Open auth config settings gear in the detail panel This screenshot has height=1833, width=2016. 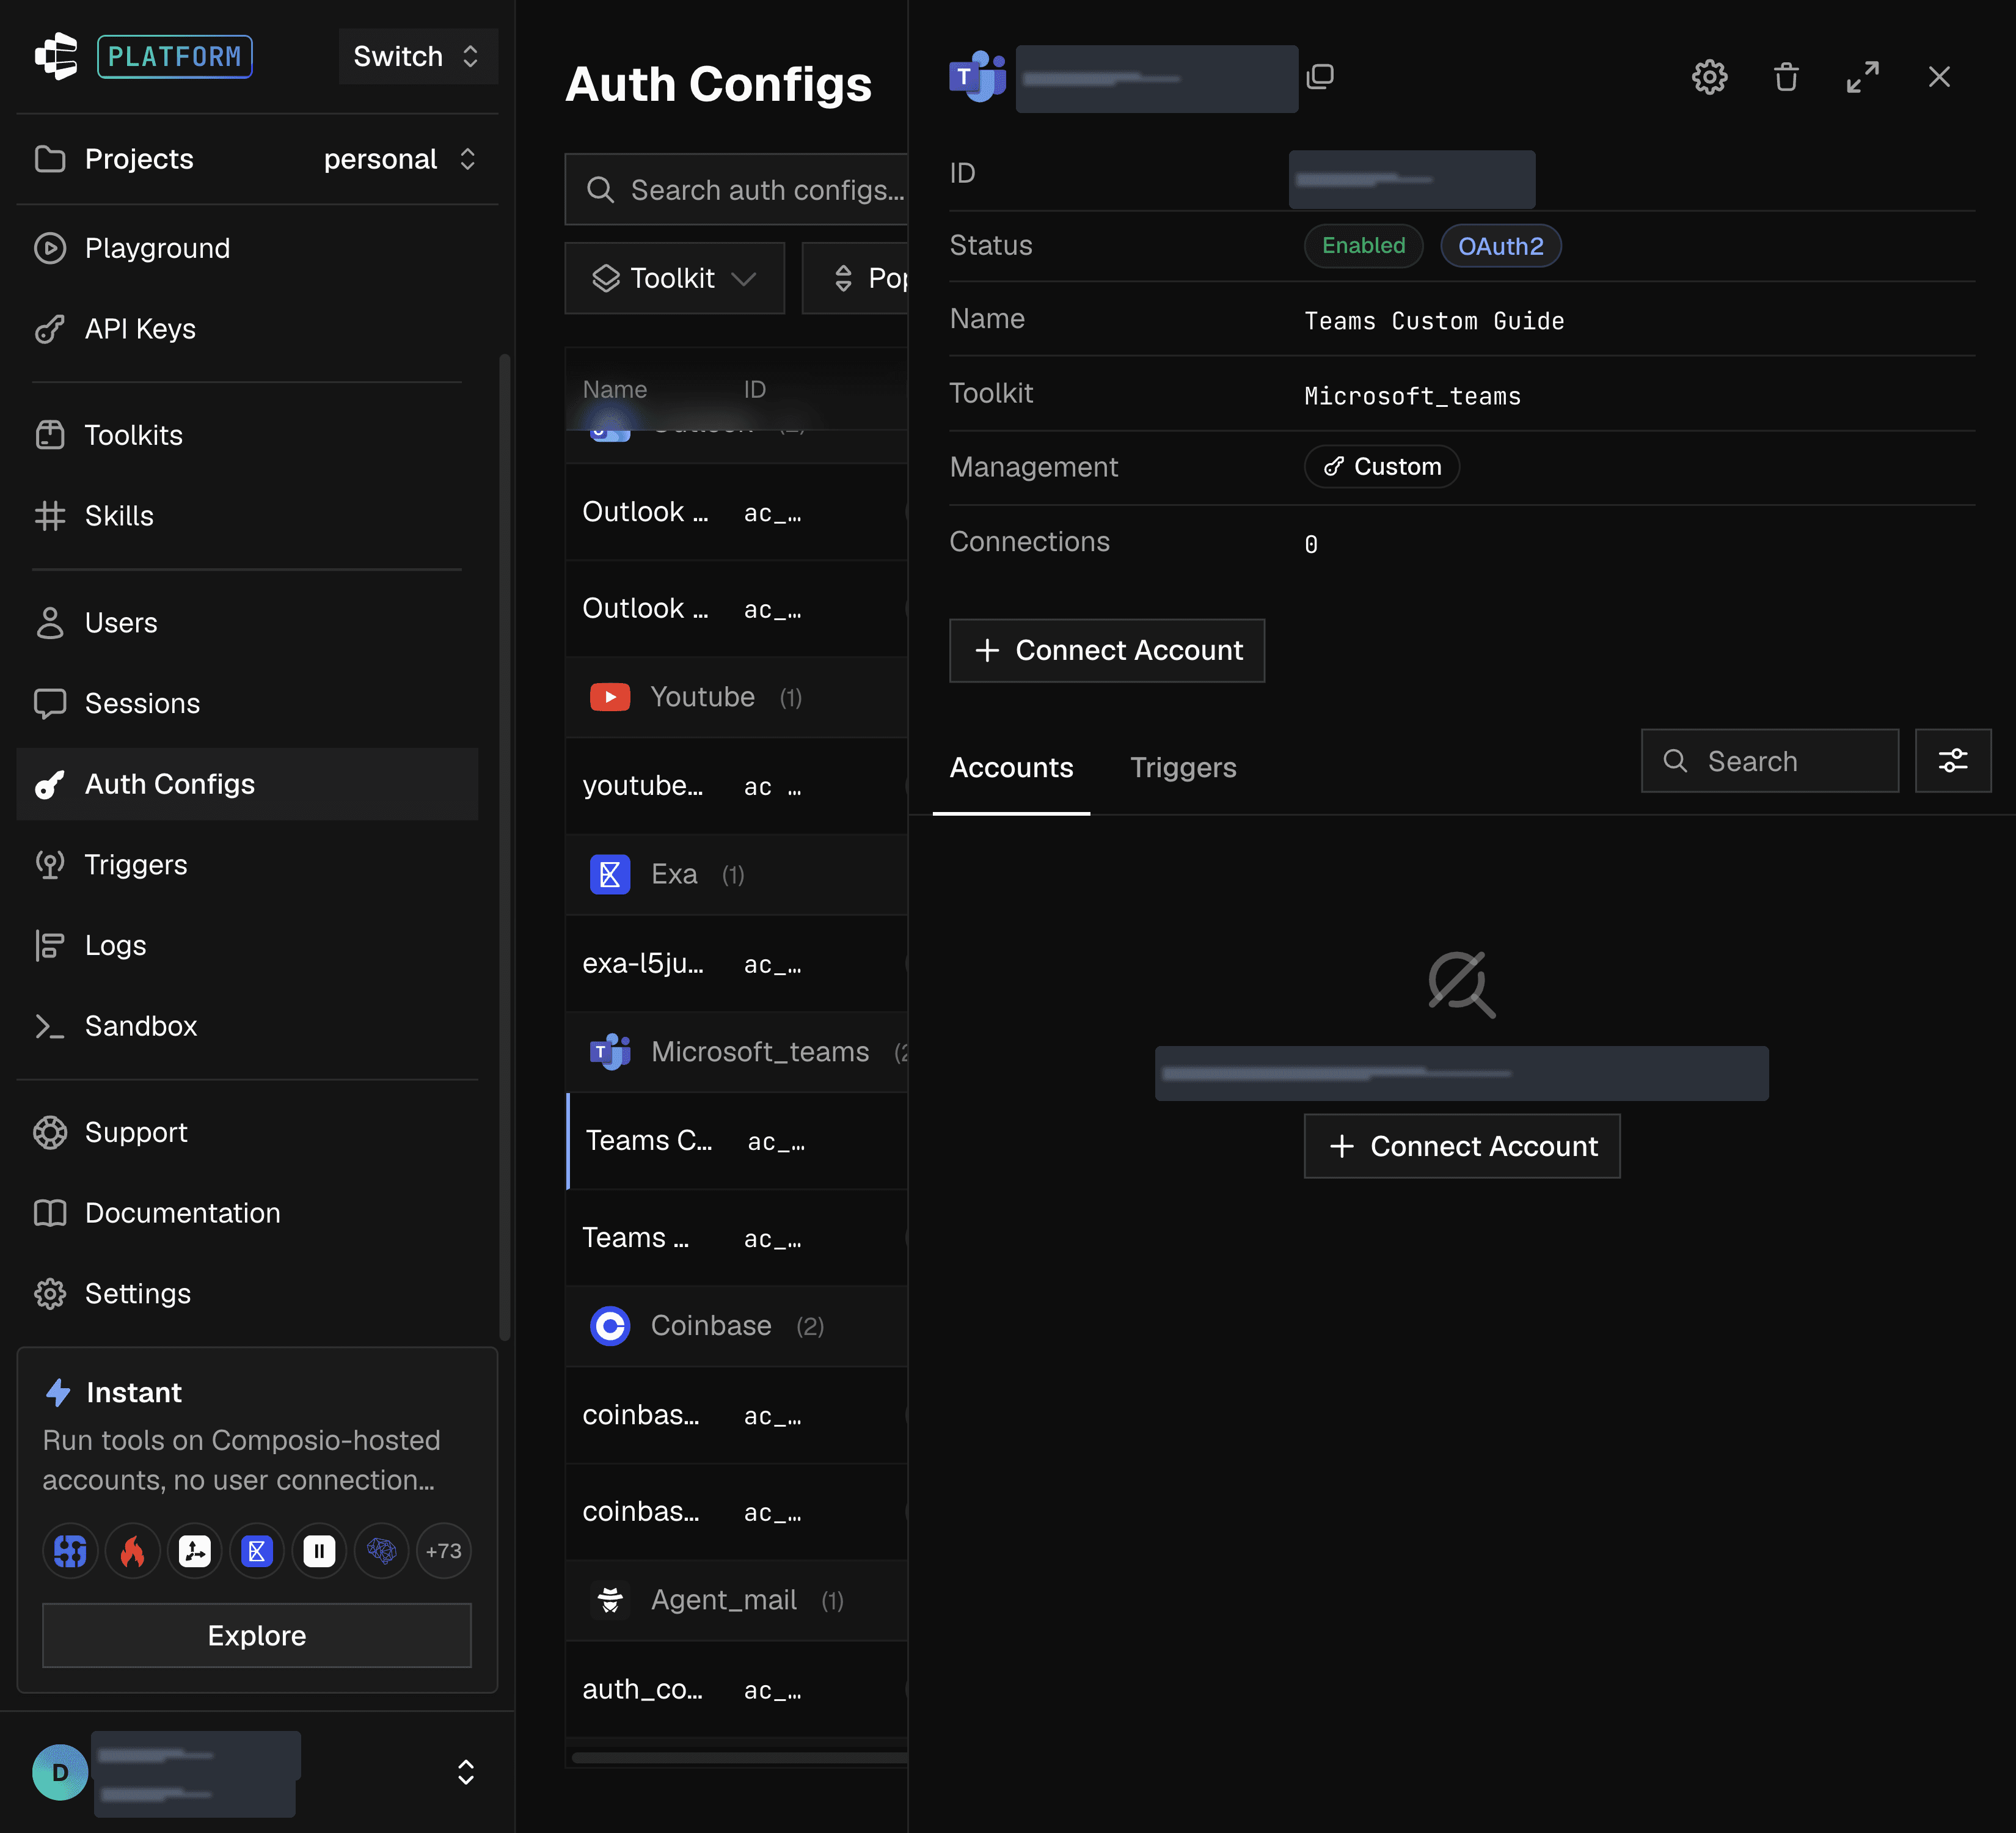[1709, 77]
